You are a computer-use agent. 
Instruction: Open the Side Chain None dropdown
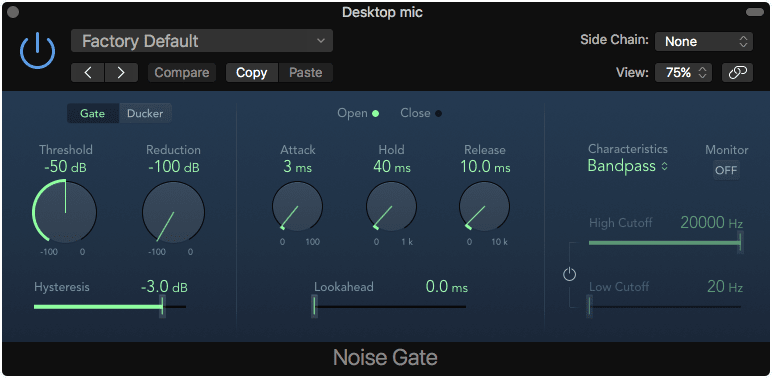704,42
